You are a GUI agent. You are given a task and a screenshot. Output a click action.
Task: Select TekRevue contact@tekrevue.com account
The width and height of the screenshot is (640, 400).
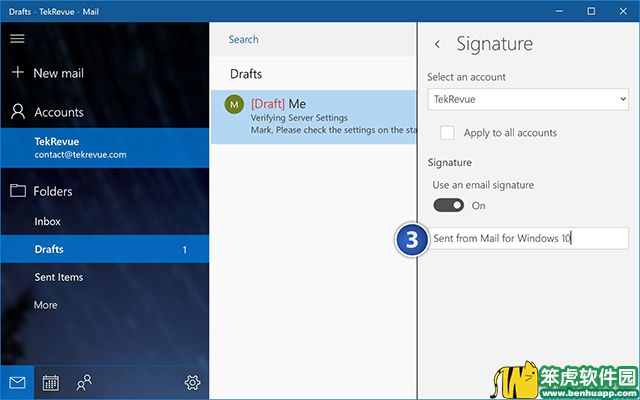coord(104,148)
